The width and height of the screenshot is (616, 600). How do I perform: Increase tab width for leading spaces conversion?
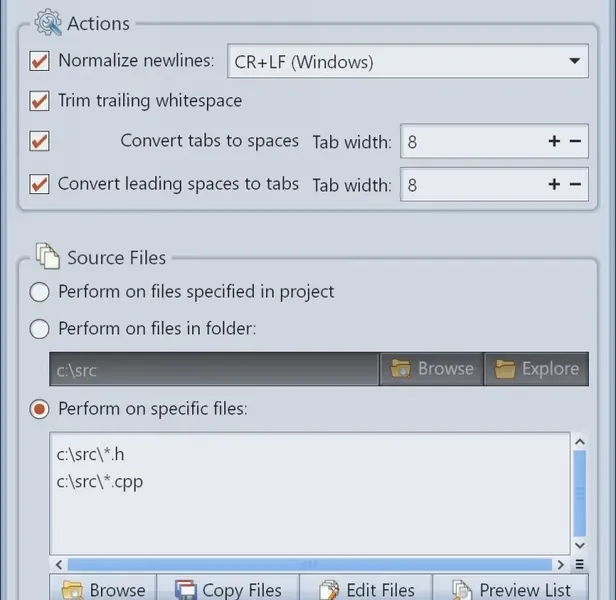point(554,185)
